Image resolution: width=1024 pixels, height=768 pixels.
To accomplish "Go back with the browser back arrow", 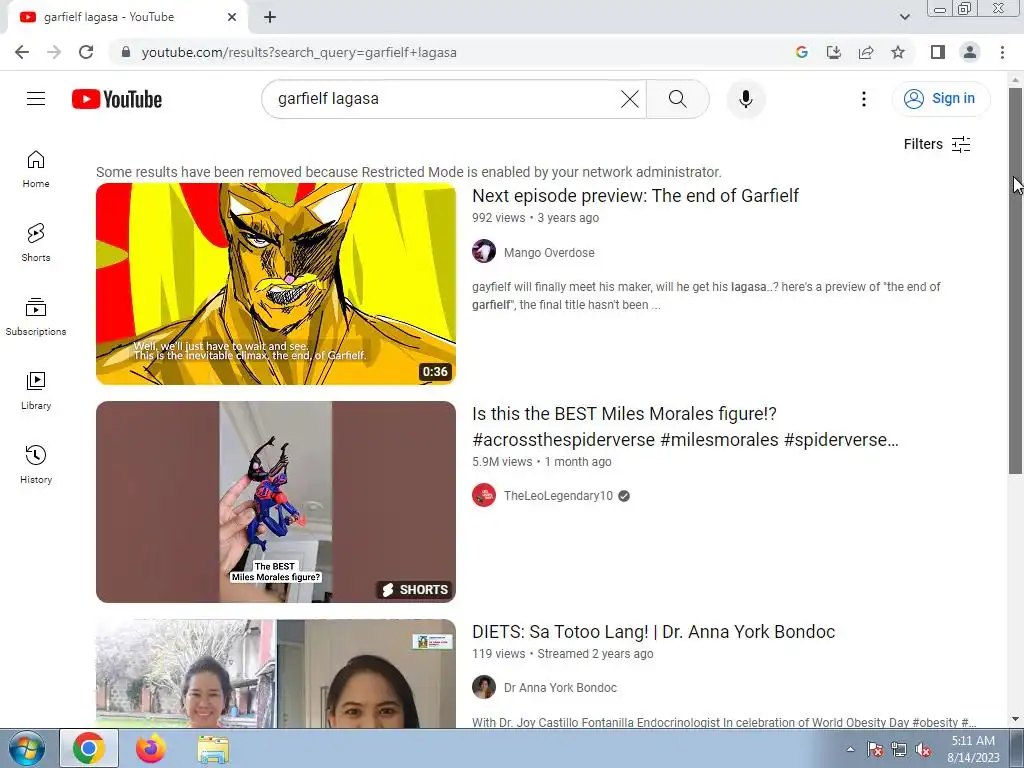I will point(22,52).
